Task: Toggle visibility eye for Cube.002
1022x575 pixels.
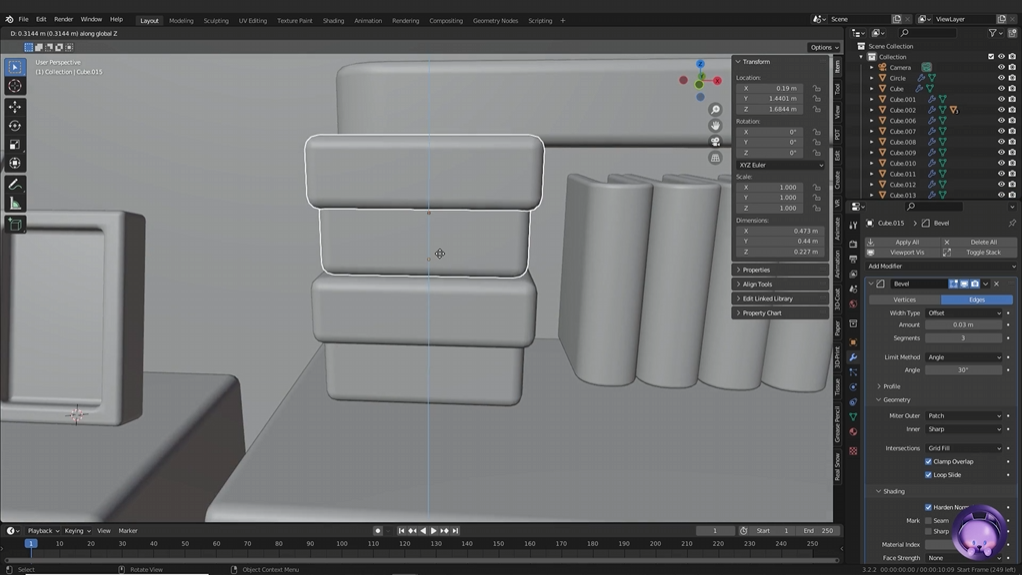Action: 1001,110
